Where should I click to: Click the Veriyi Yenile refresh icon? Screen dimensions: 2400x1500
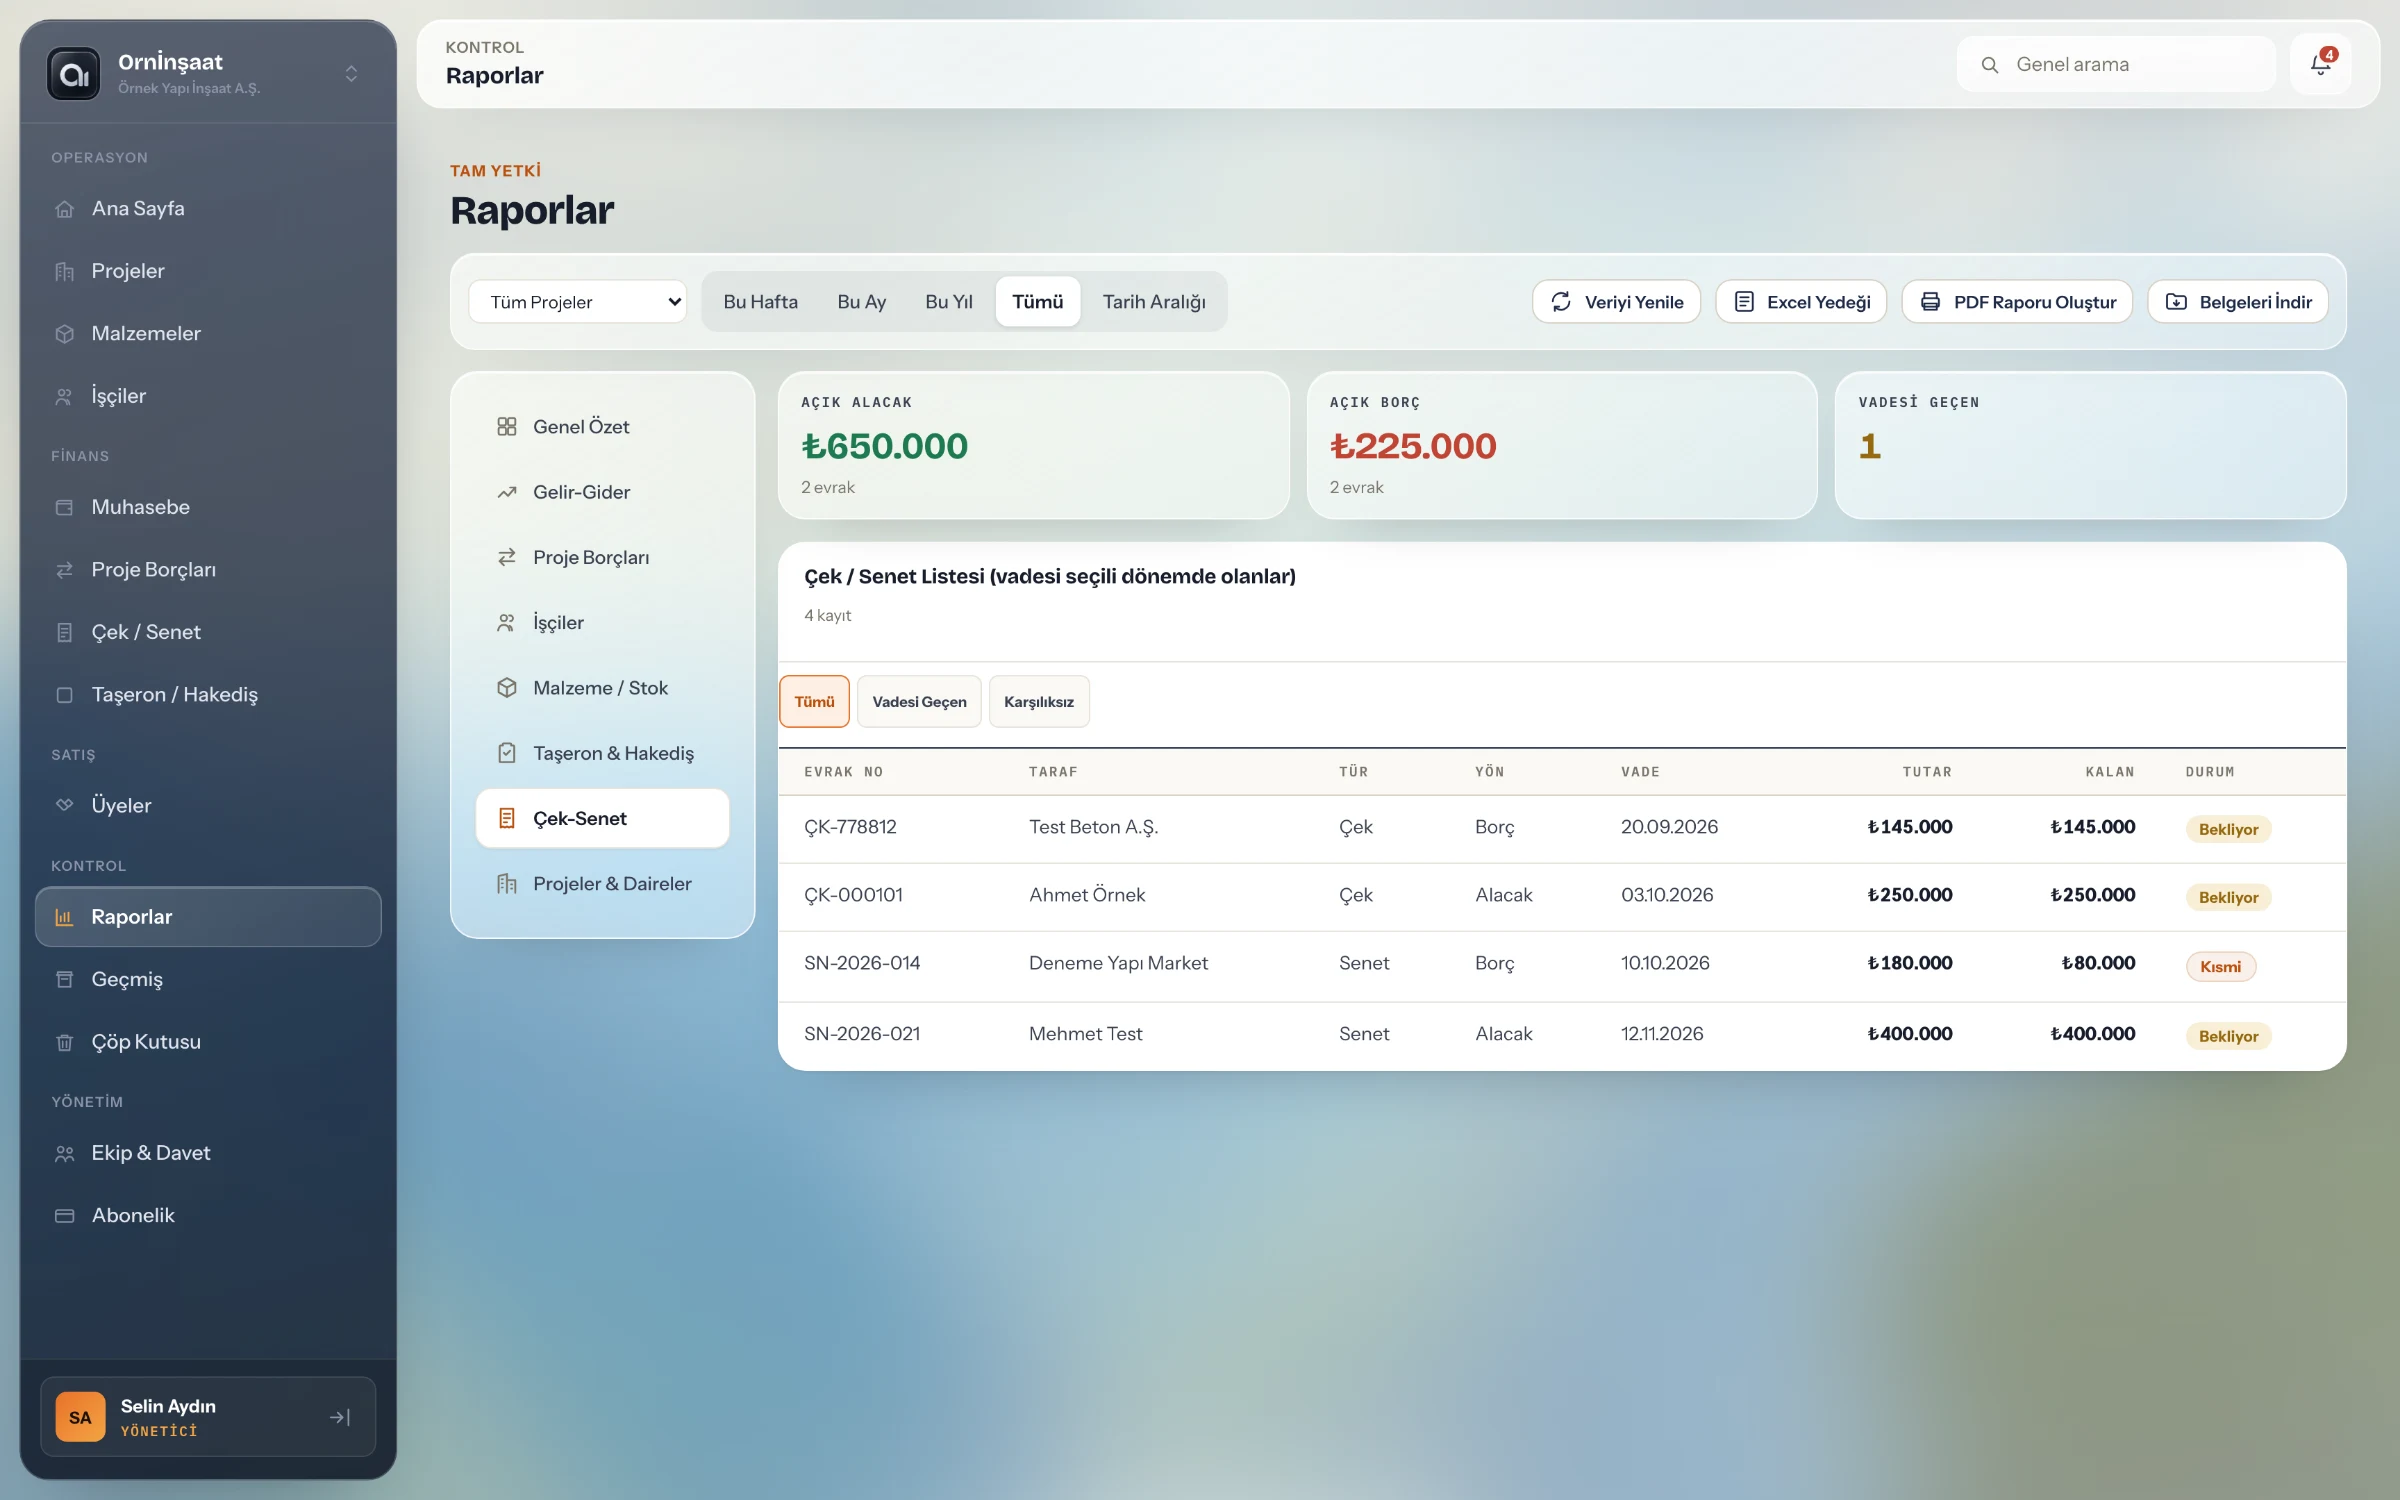(x=1561, y=302)
